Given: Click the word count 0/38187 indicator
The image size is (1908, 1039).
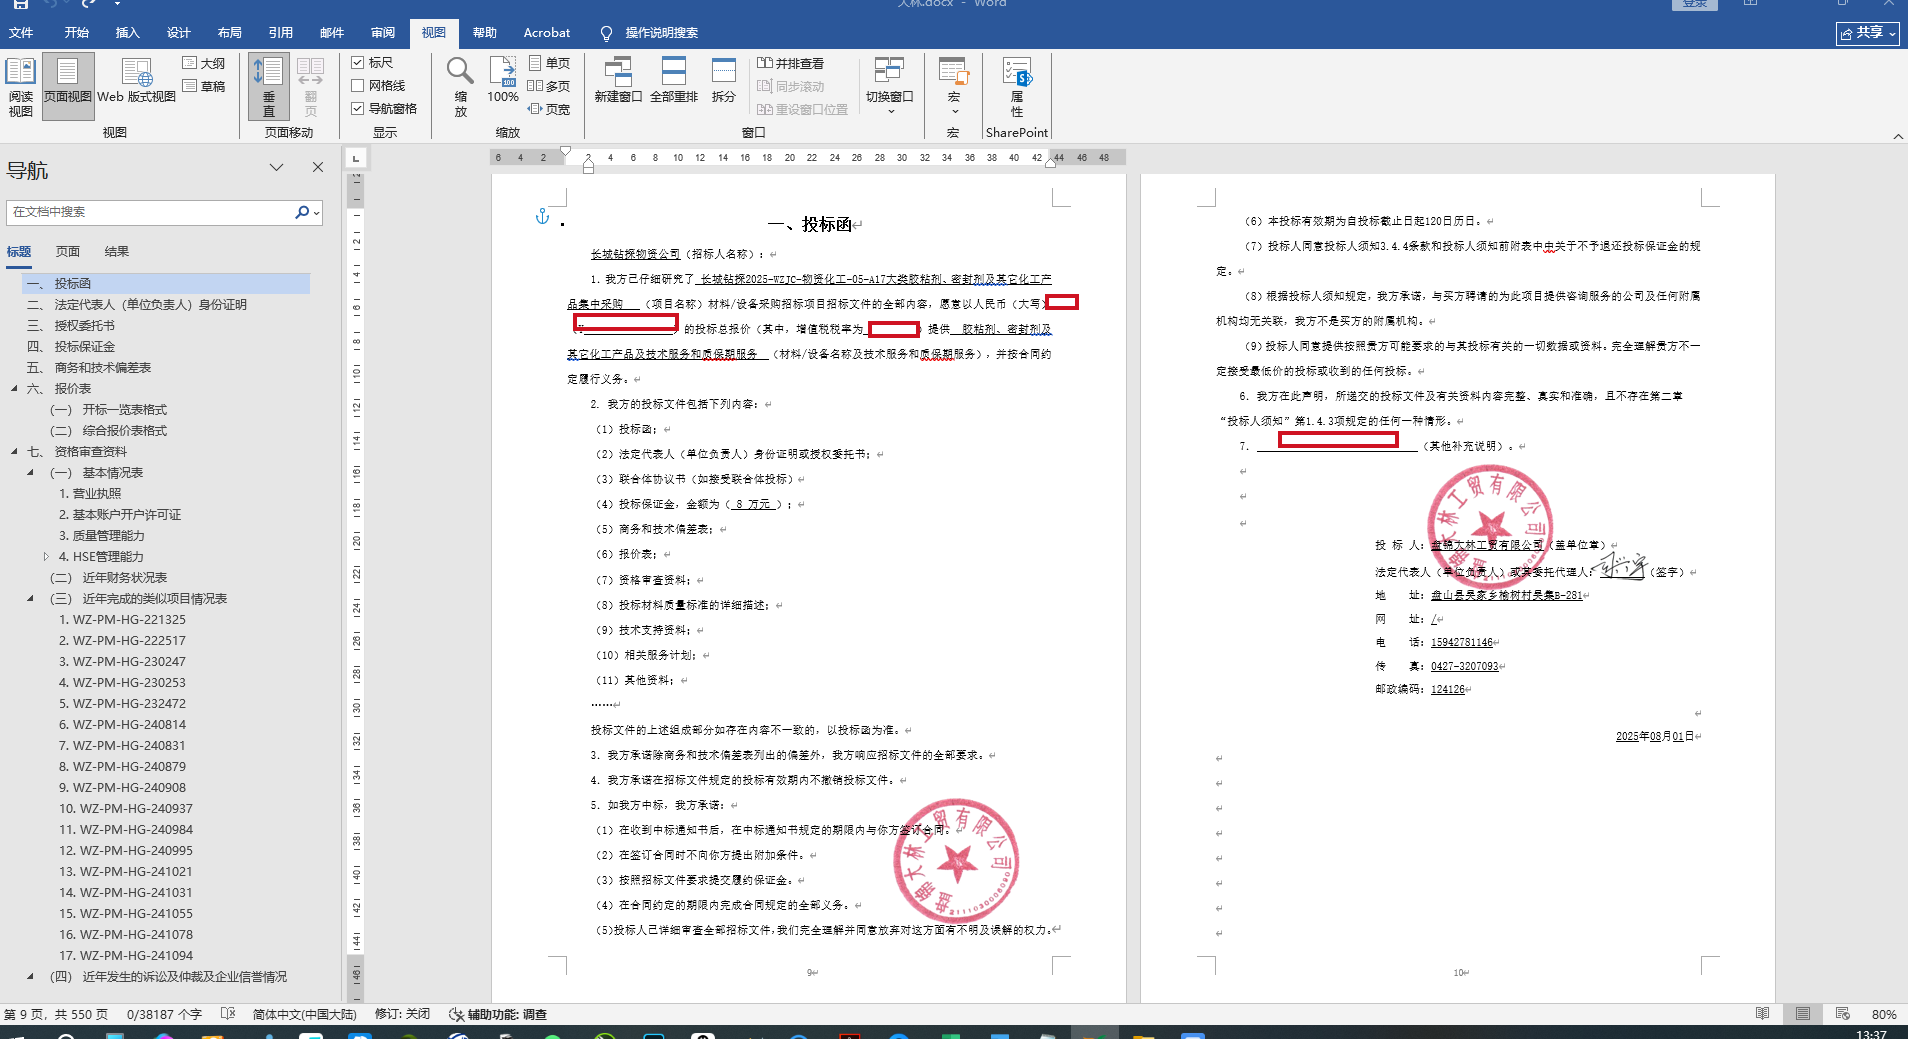Looking at the screenshot, I should coord(164,1014).
